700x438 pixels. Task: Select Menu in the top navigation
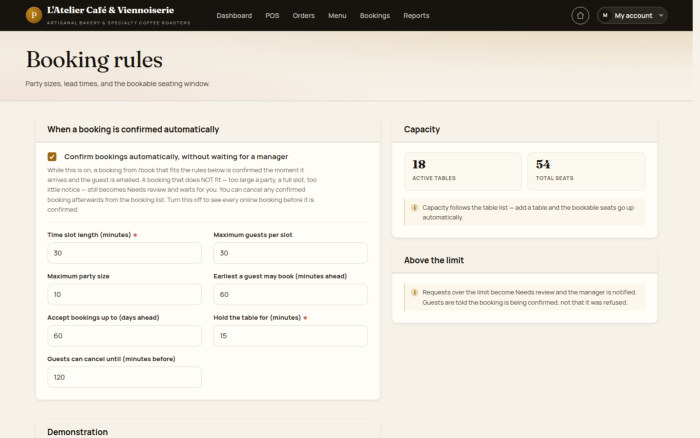coord(337,16)
